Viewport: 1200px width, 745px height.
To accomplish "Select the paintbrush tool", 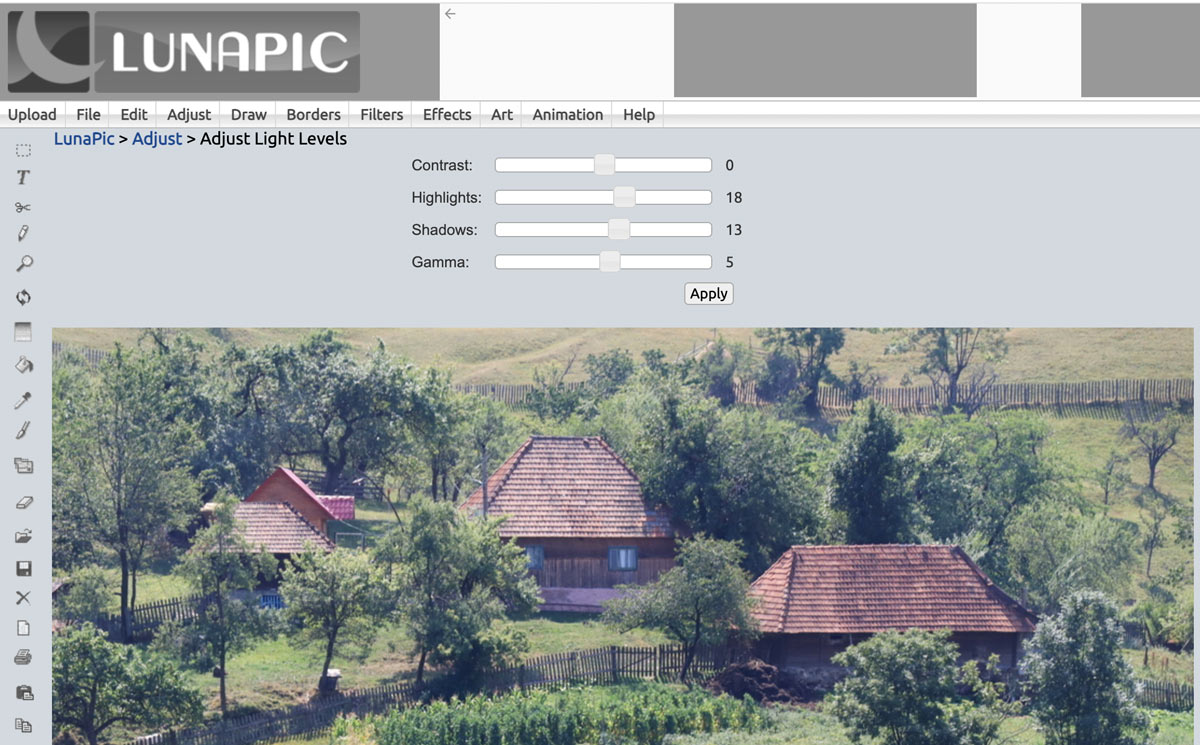I will 23,431.
